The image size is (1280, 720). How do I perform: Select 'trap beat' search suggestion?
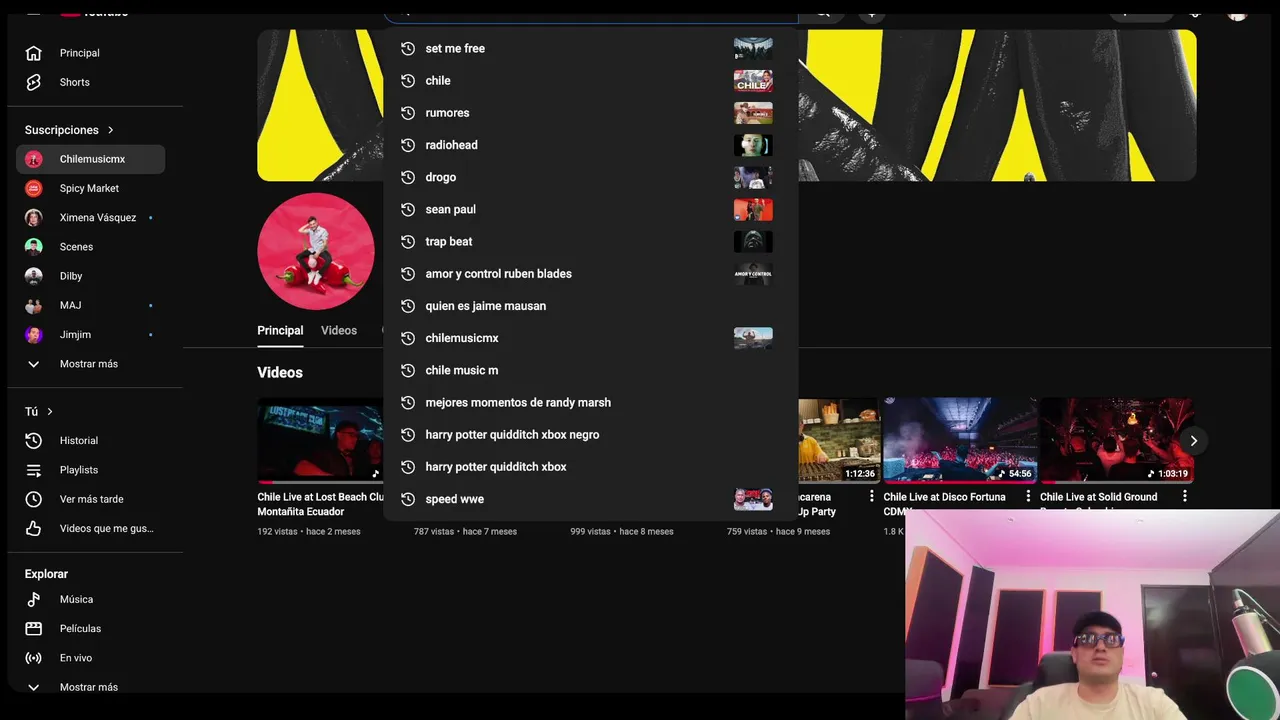[590, 241]
